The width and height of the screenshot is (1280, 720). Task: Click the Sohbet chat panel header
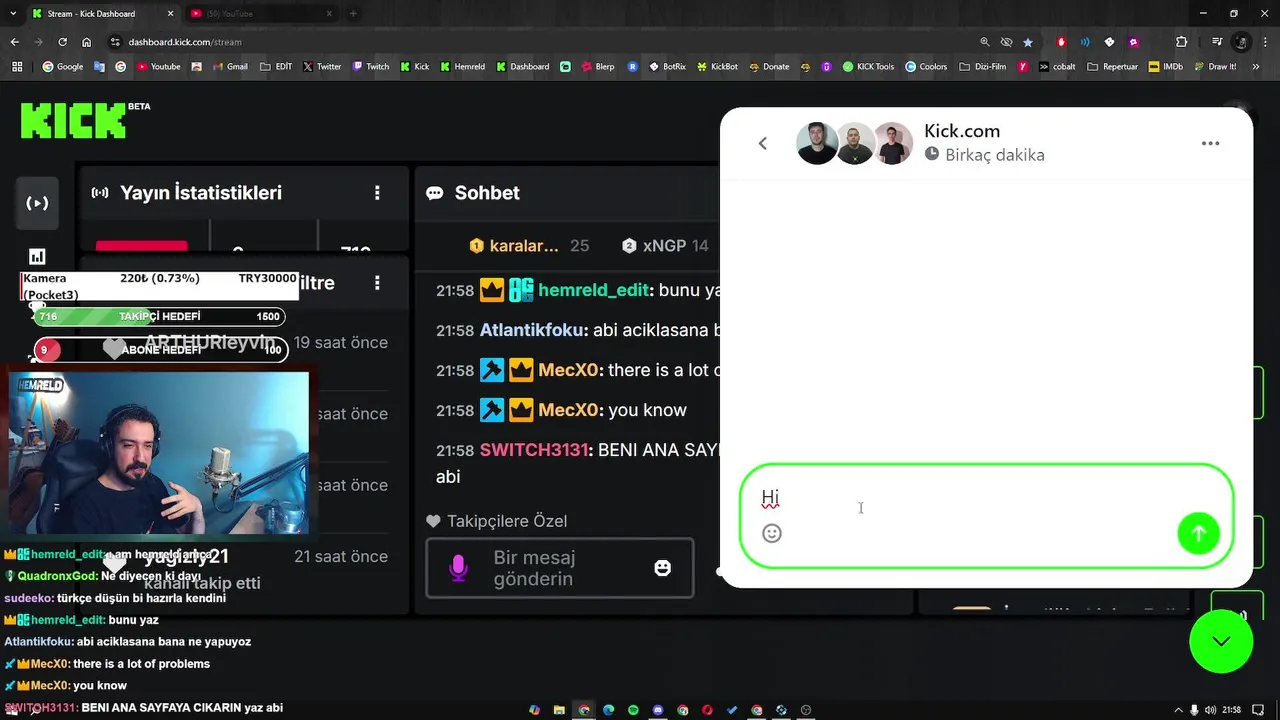(x=487, y=193)
